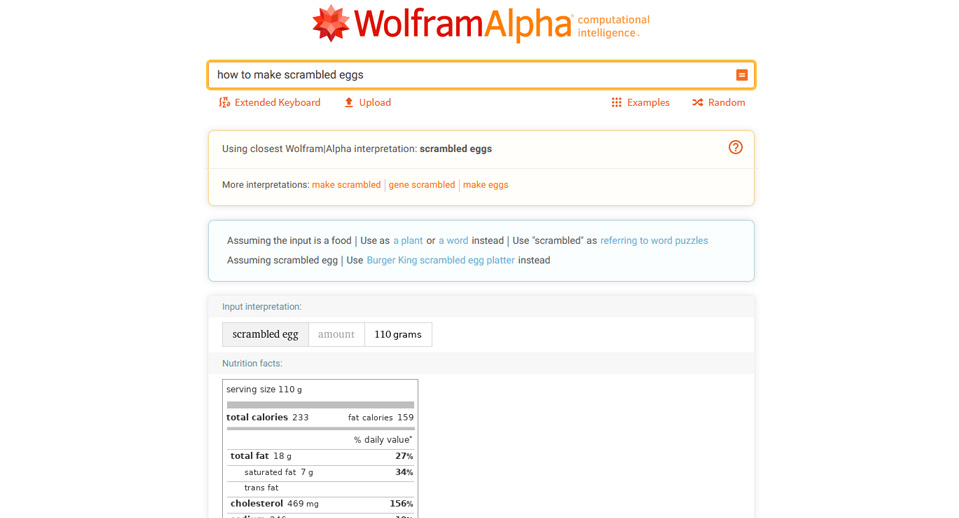Image resolution: width=959 pixels, height=518 pixels.
Task: Click the 156% cholesterol daily value
Action: click(x=401, y=504)
